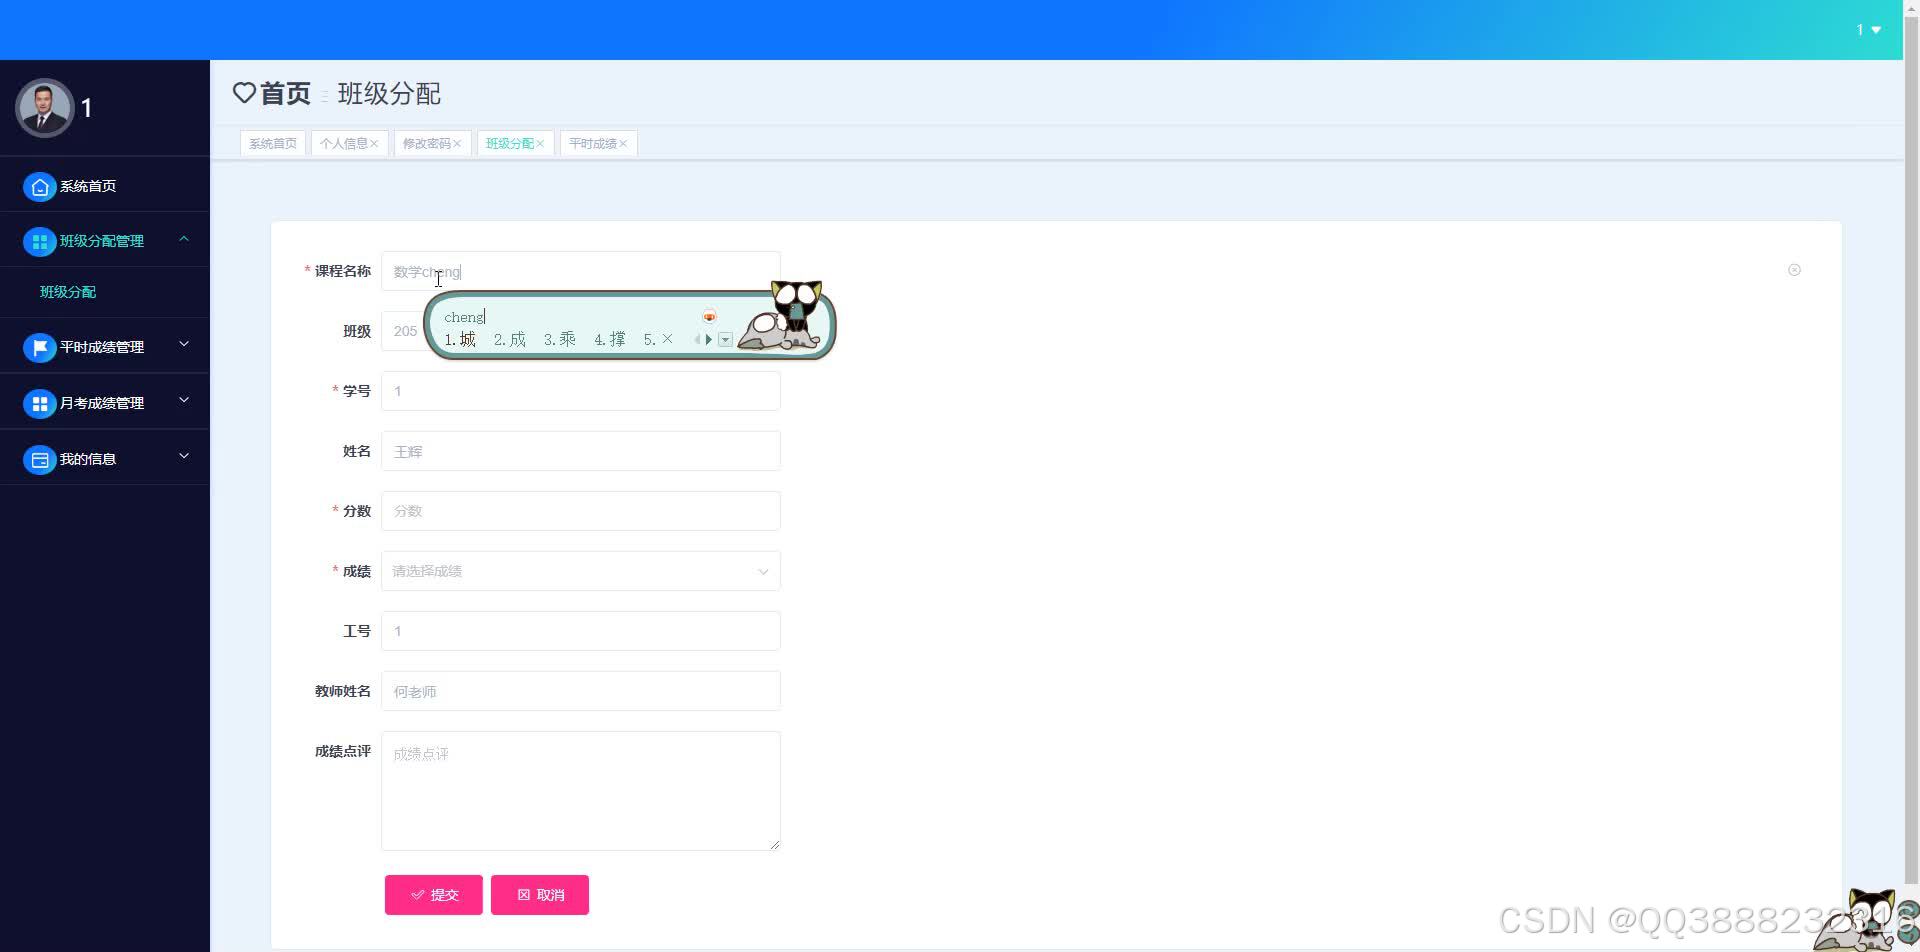Click the 月考成绩管理 grid icon
Image resolution: width=1920 pixels, height=952 pixels.
[x=39, y=403]
